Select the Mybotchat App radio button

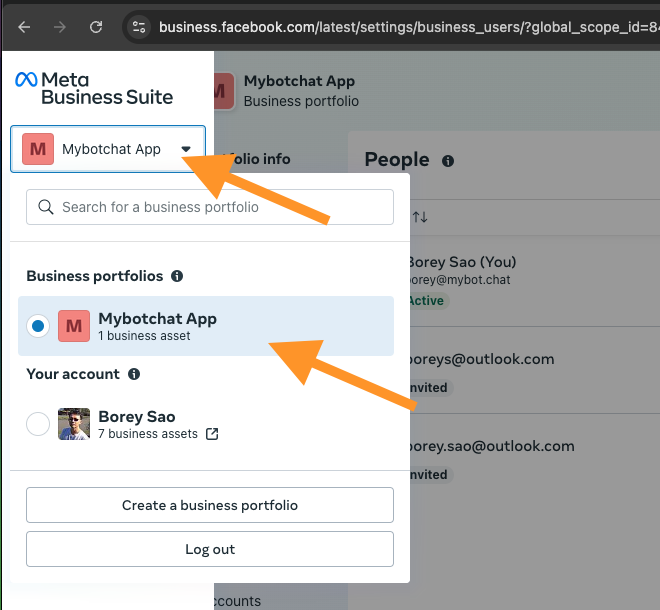pos(38,326)
